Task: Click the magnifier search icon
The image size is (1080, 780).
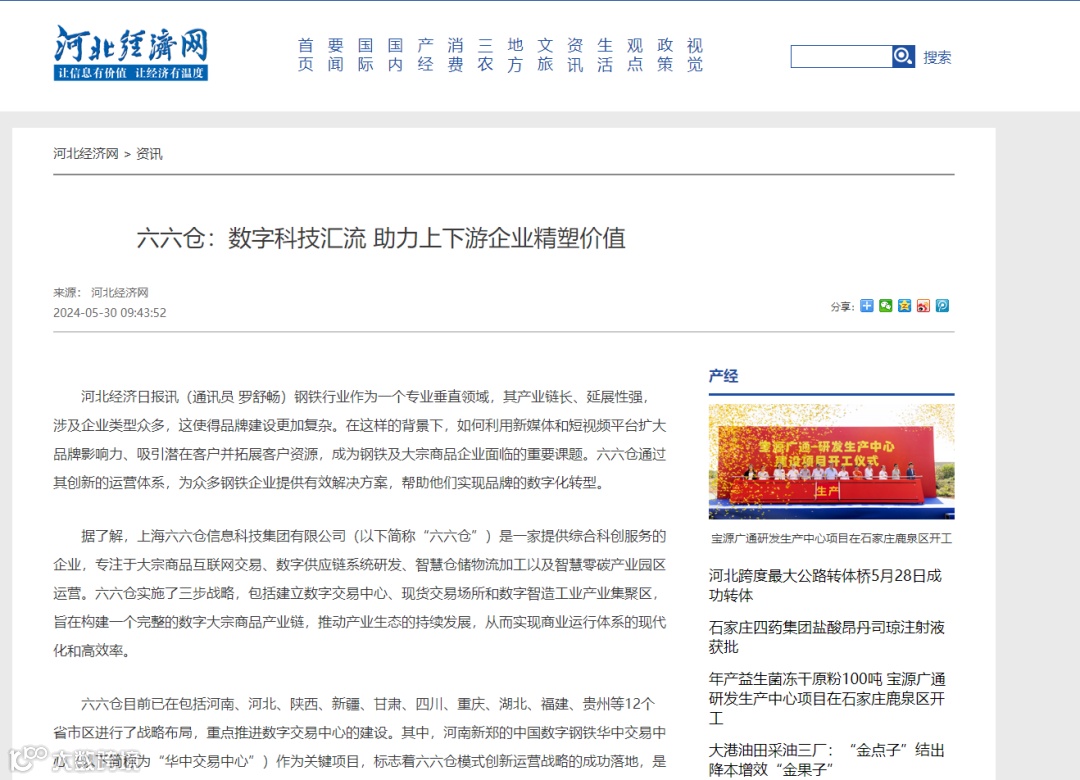Action: point(903,57)
